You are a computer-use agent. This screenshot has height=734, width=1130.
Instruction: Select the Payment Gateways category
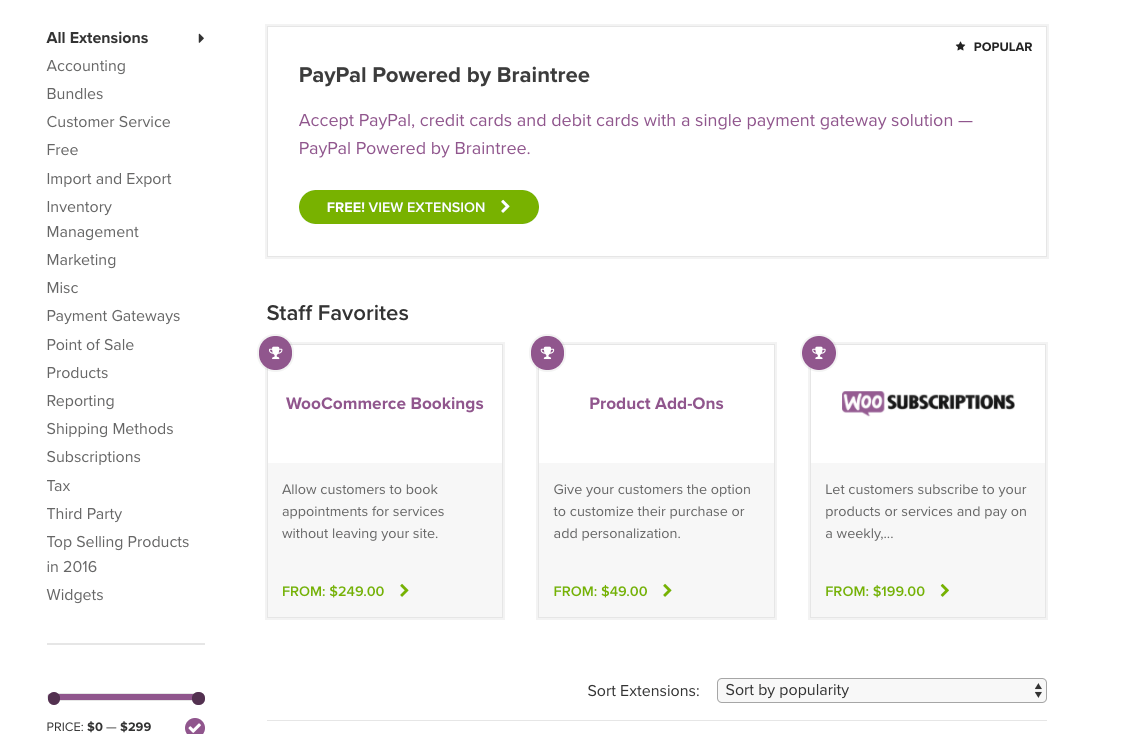(113, 316)
